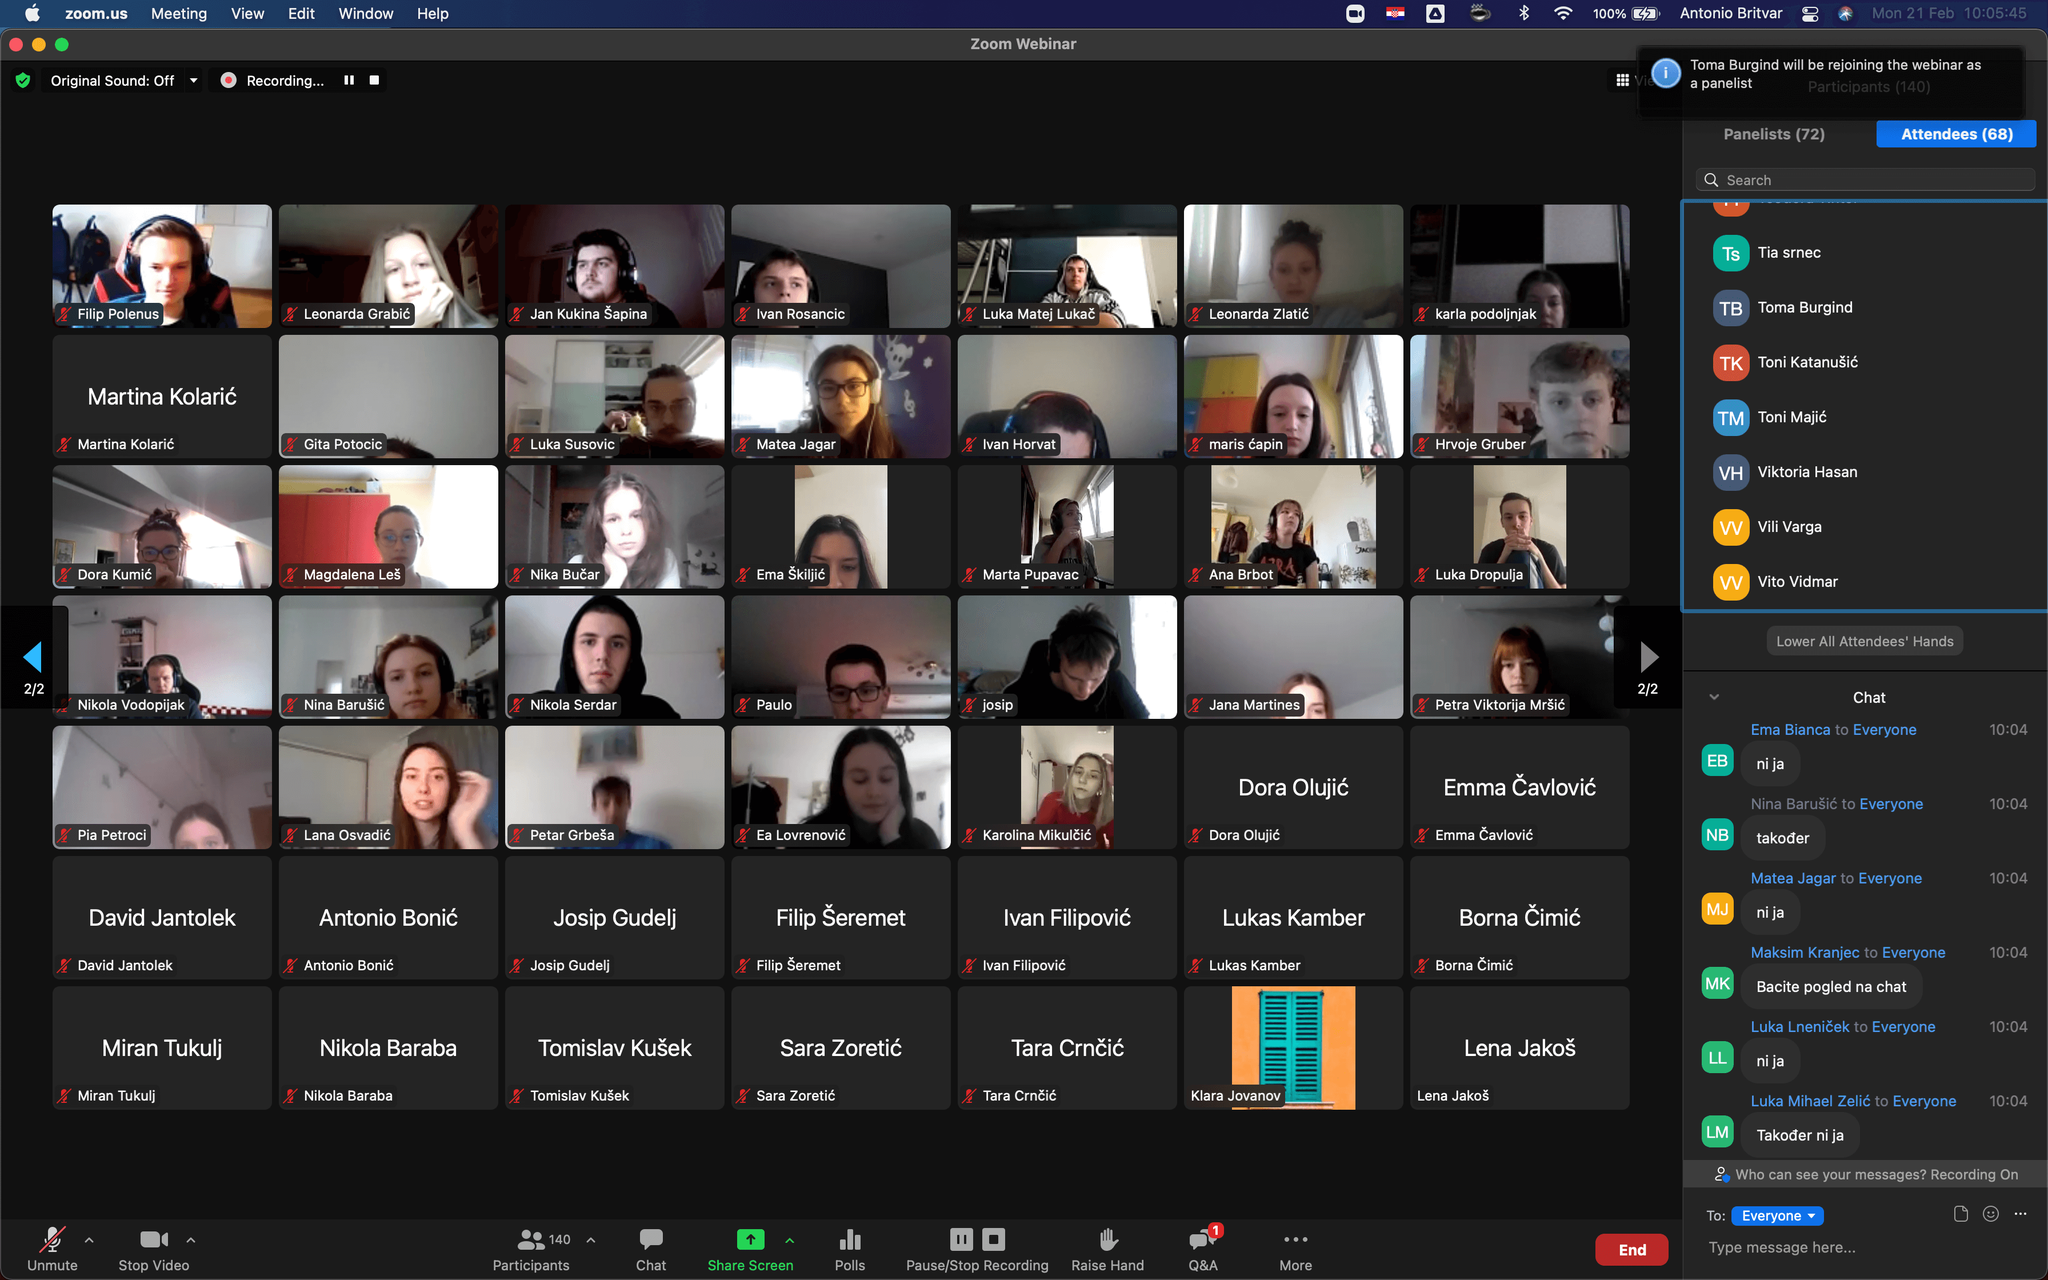Click the info icon in the notification banner

click(1665, 73)
